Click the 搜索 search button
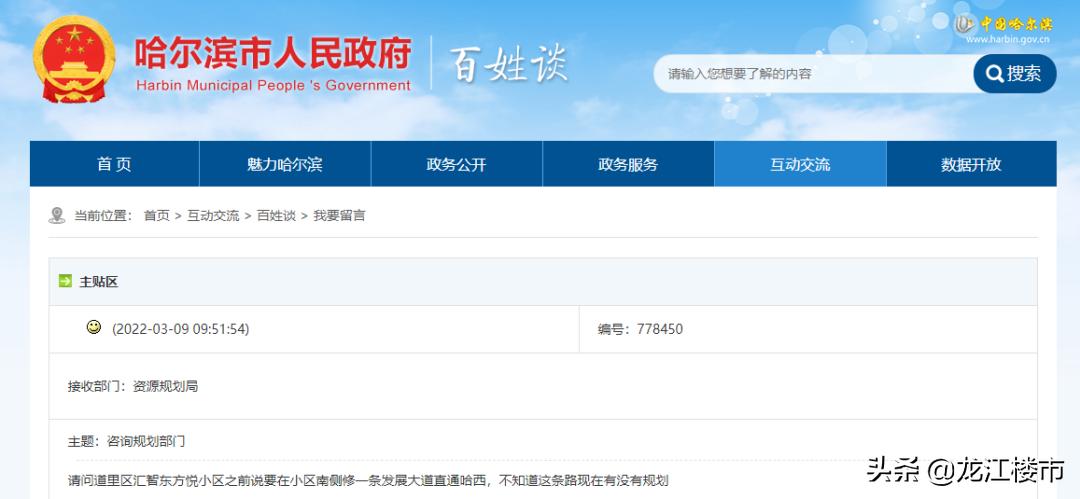This screenshot has width=1080, height=499. coord(1015,74)
